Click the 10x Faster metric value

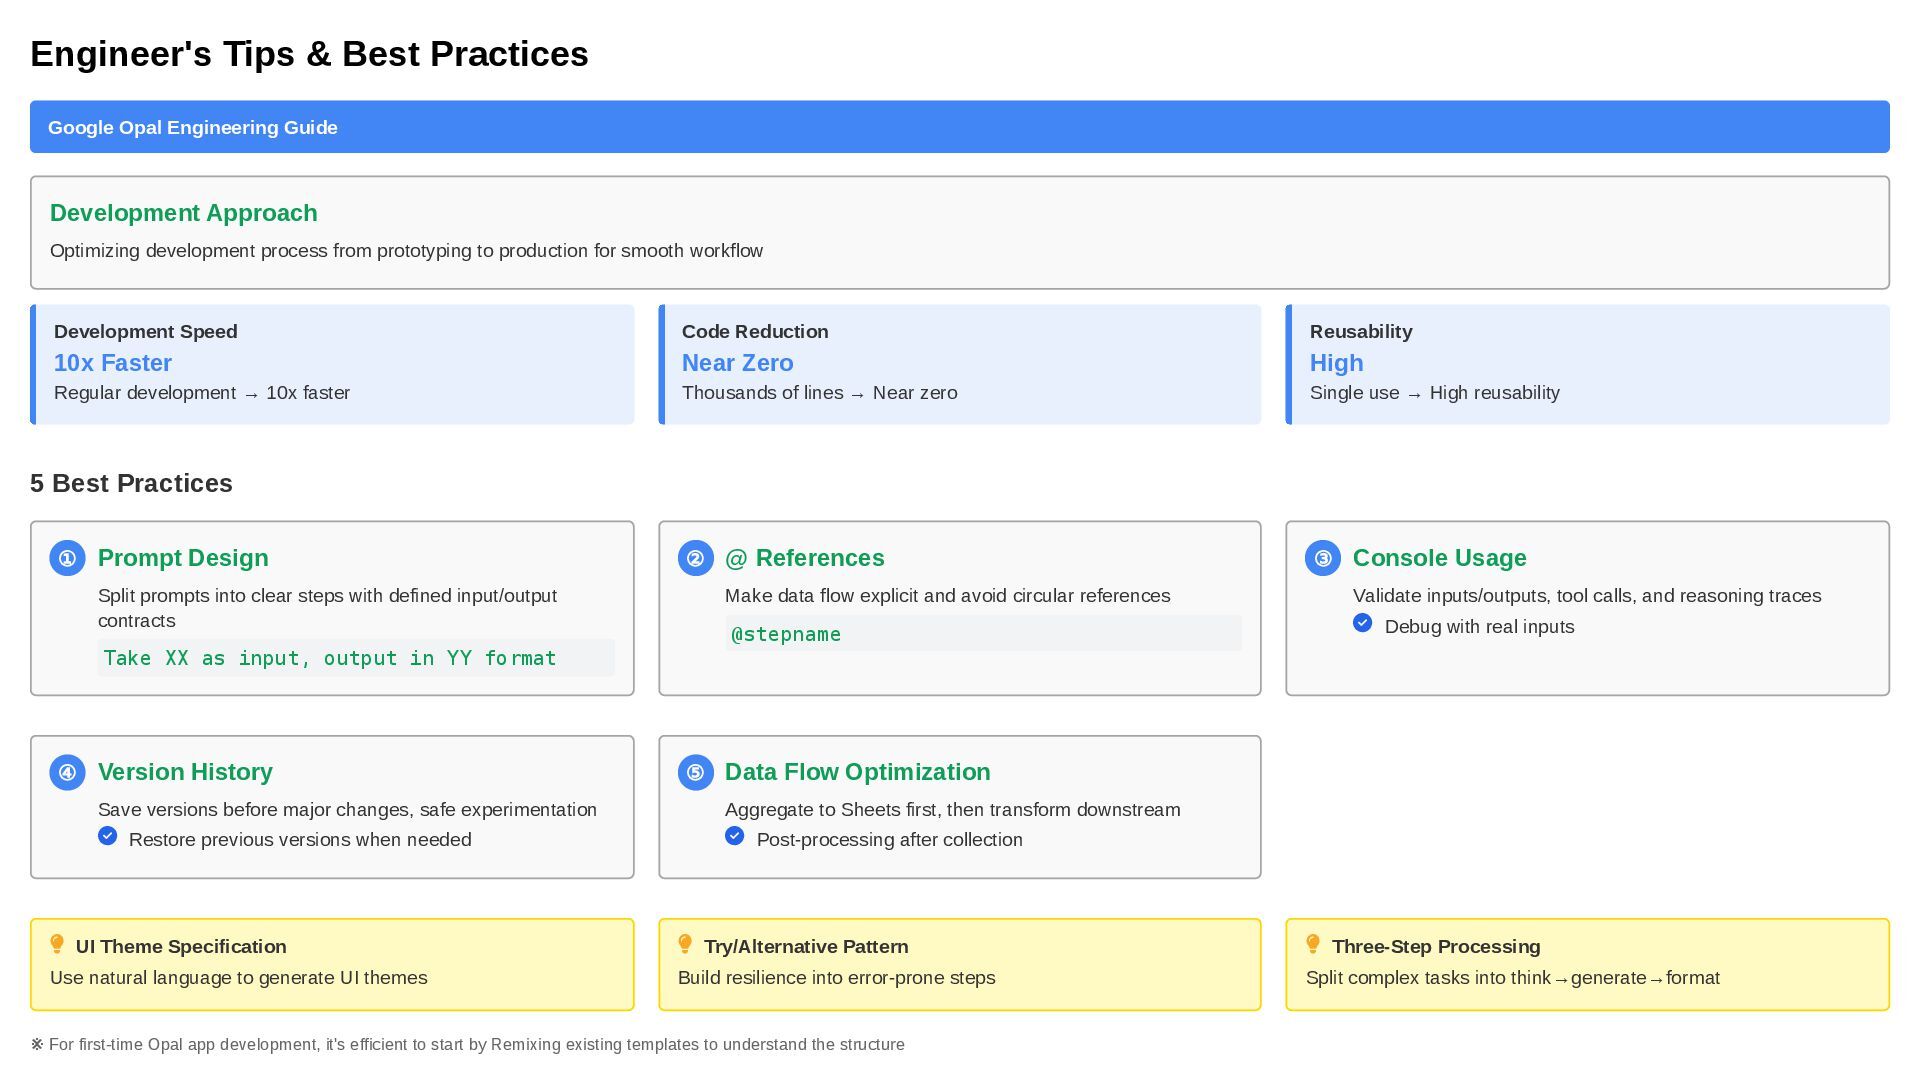coord(113,363)
